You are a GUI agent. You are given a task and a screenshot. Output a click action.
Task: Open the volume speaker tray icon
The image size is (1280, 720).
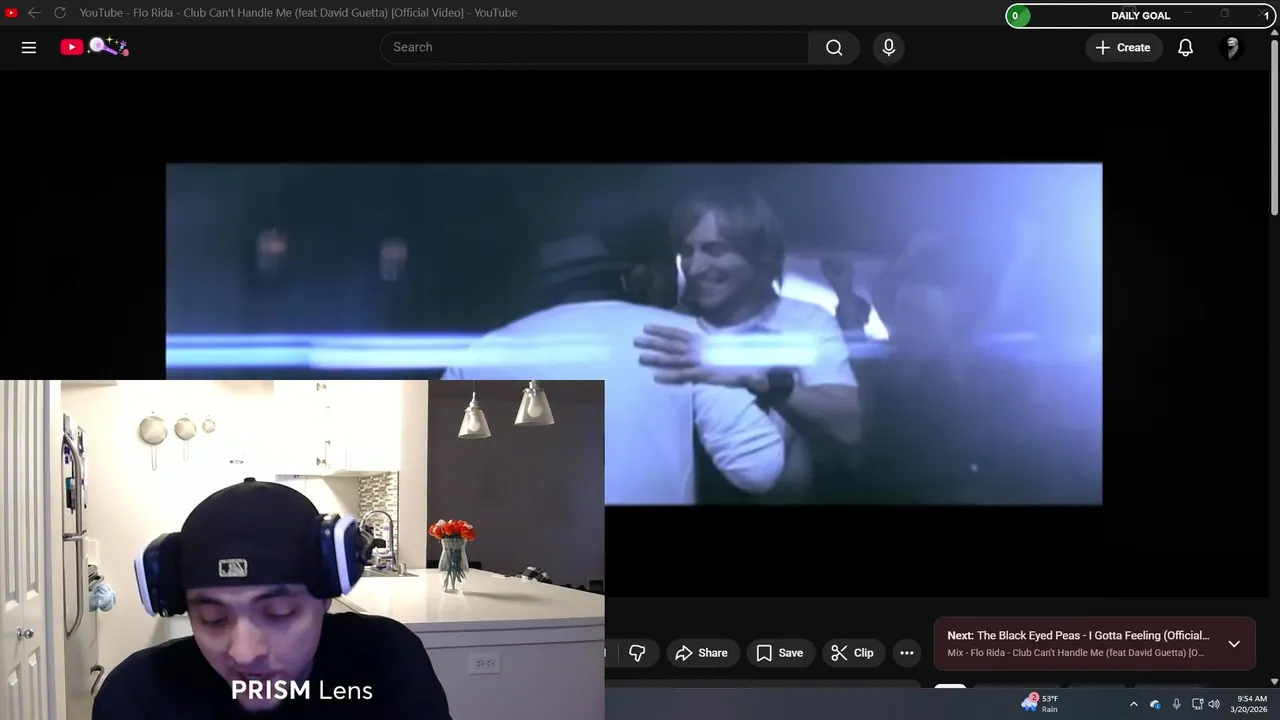[1214, 704]
